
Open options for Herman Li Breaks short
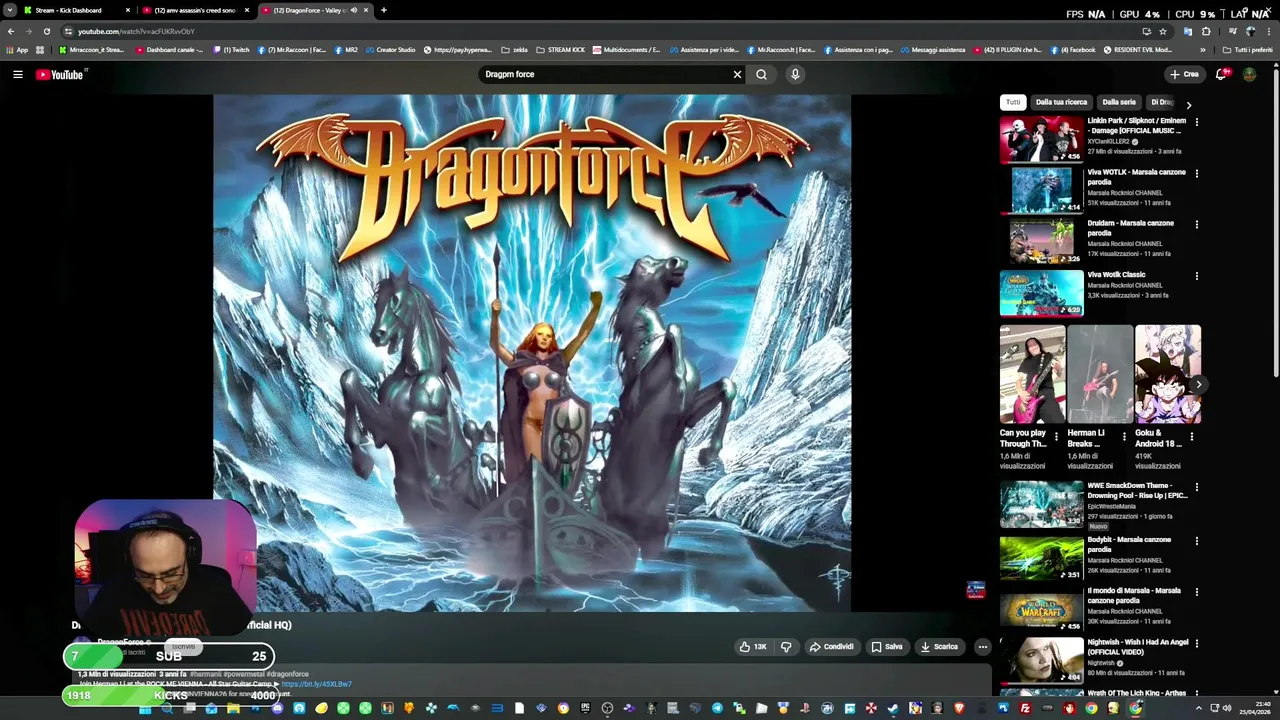[1123, 437]
